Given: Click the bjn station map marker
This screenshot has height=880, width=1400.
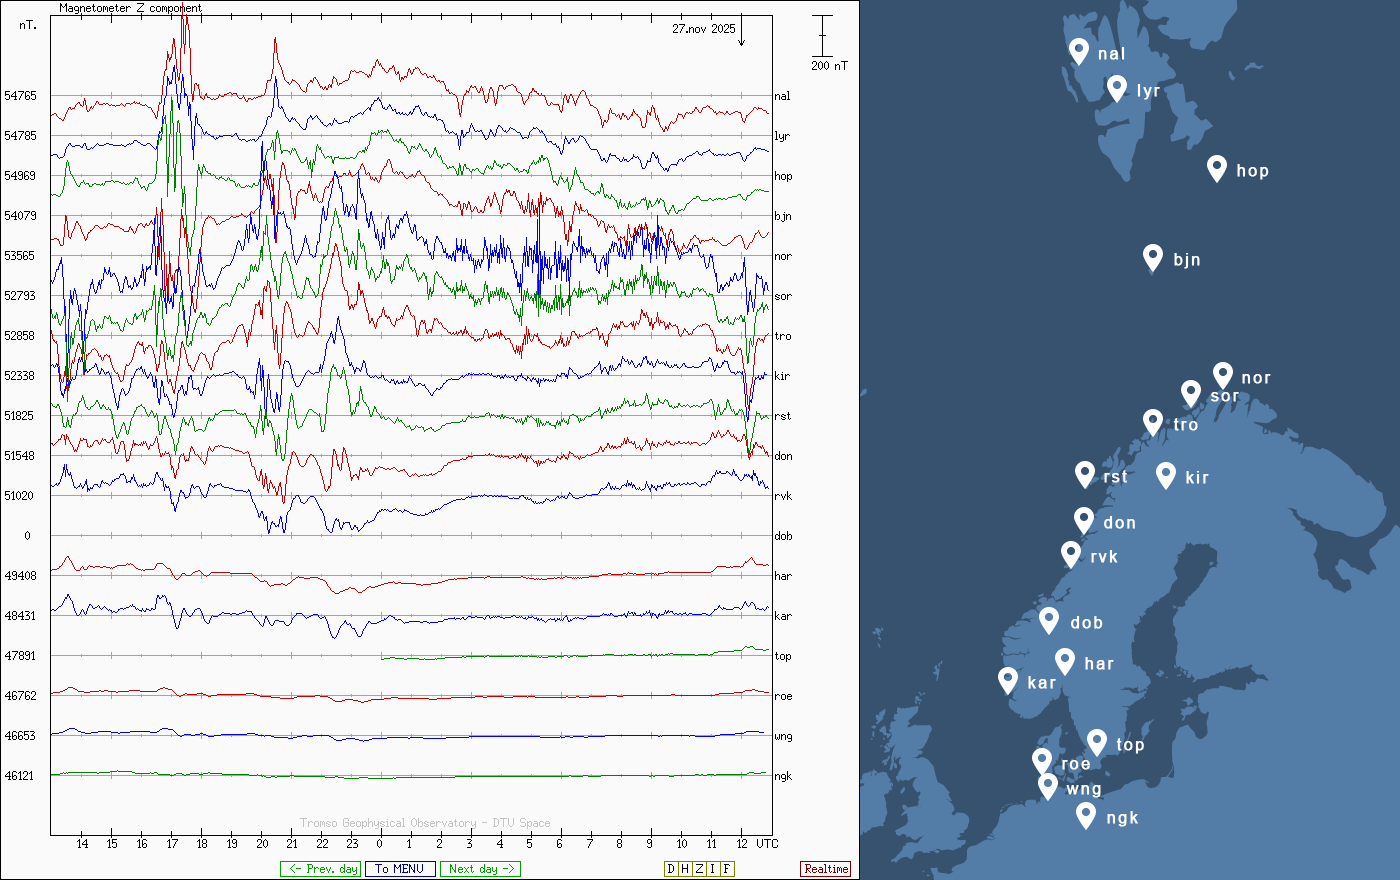Looking at the screenshot, I should point(1153,258).
